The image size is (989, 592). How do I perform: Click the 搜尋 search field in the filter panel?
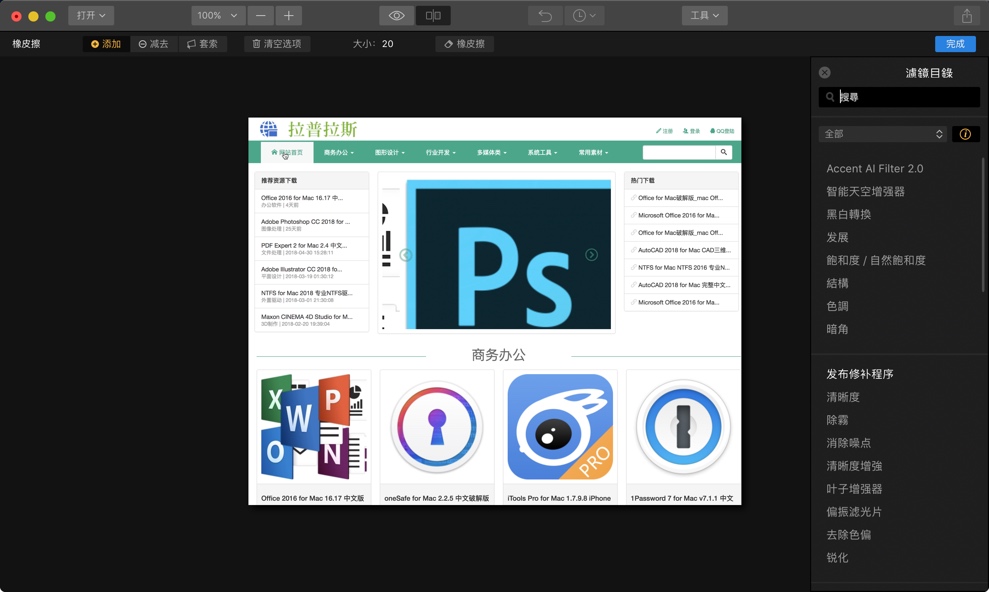pyautogui.click(x=899, y=96)
